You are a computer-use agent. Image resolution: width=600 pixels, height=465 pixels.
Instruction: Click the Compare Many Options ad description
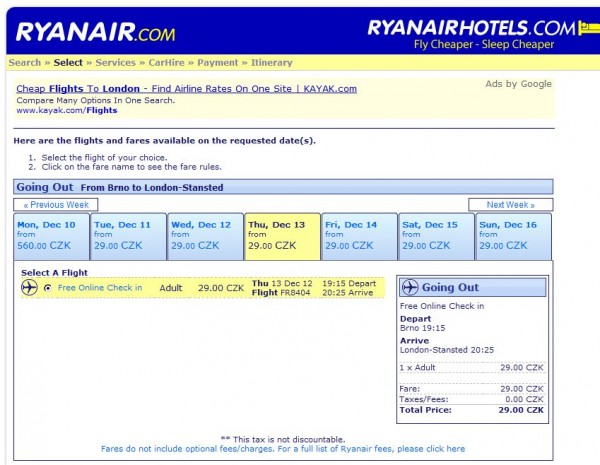(96, 100)
